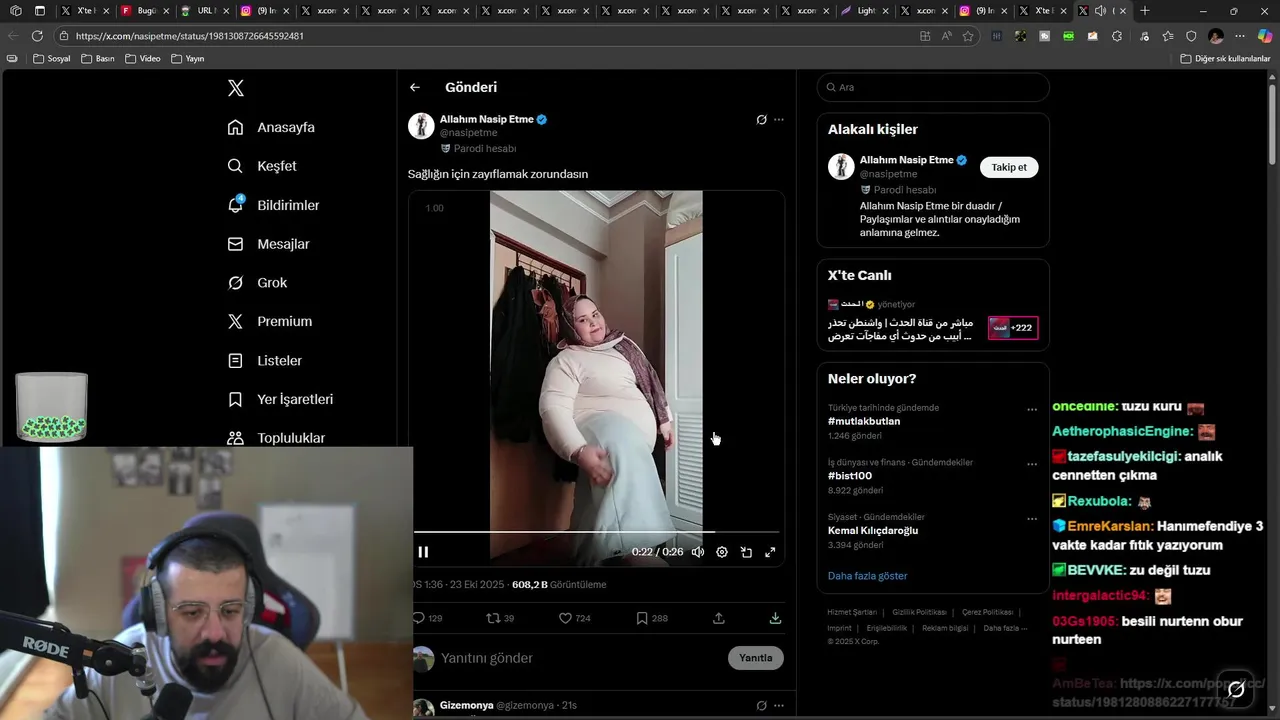Open the Allahım Nasip Etme profile avatar on post
1280x720 pixels.
click(421, 125)
